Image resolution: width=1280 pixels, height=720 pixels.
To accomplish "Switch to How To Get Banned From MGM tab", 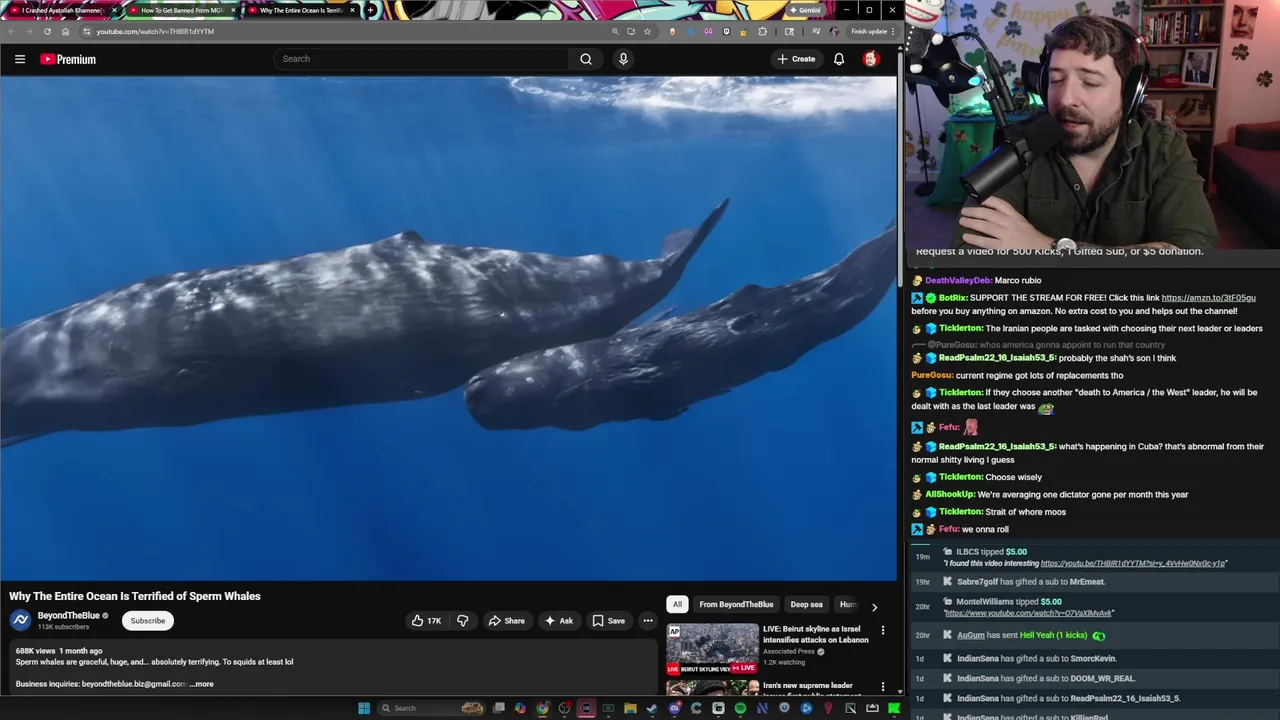I will pyautogui.click(x=180, y=10).
